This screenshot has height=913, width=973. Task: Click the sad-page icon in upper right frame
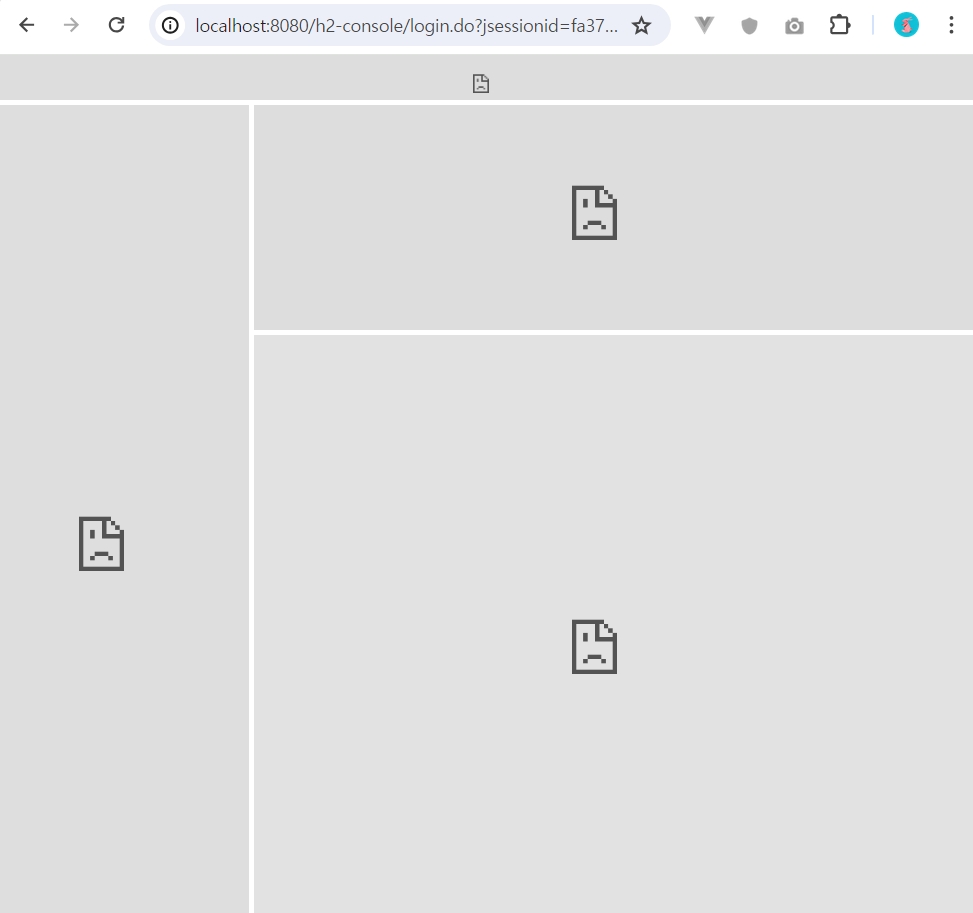point(594,213)
